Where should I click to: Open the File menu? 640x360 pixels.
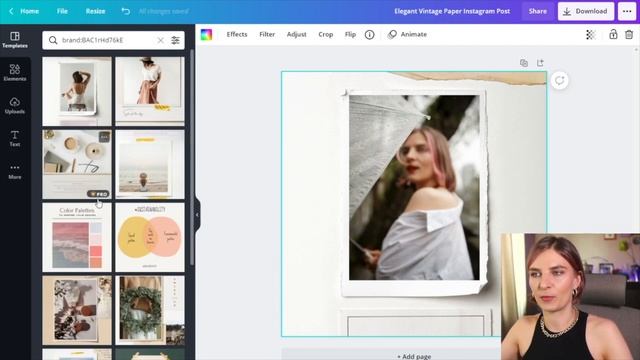62,11
